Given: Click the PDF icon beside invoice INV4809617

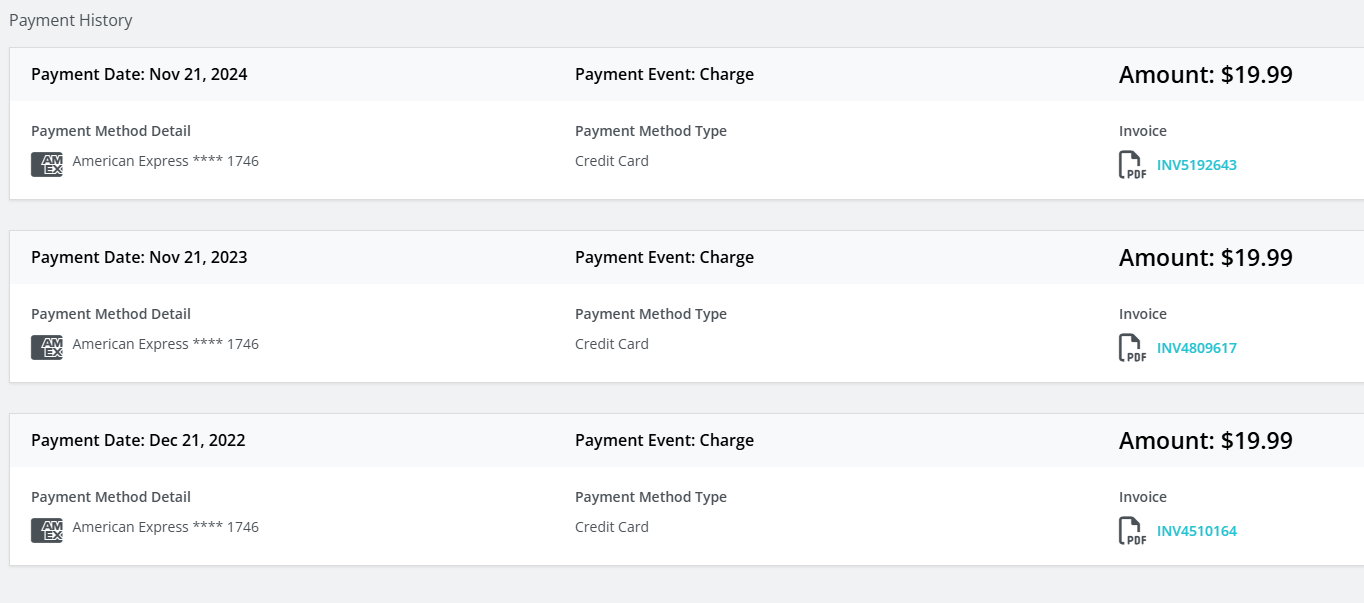Looking at the screenshot, I should [x=1132, y=348].
